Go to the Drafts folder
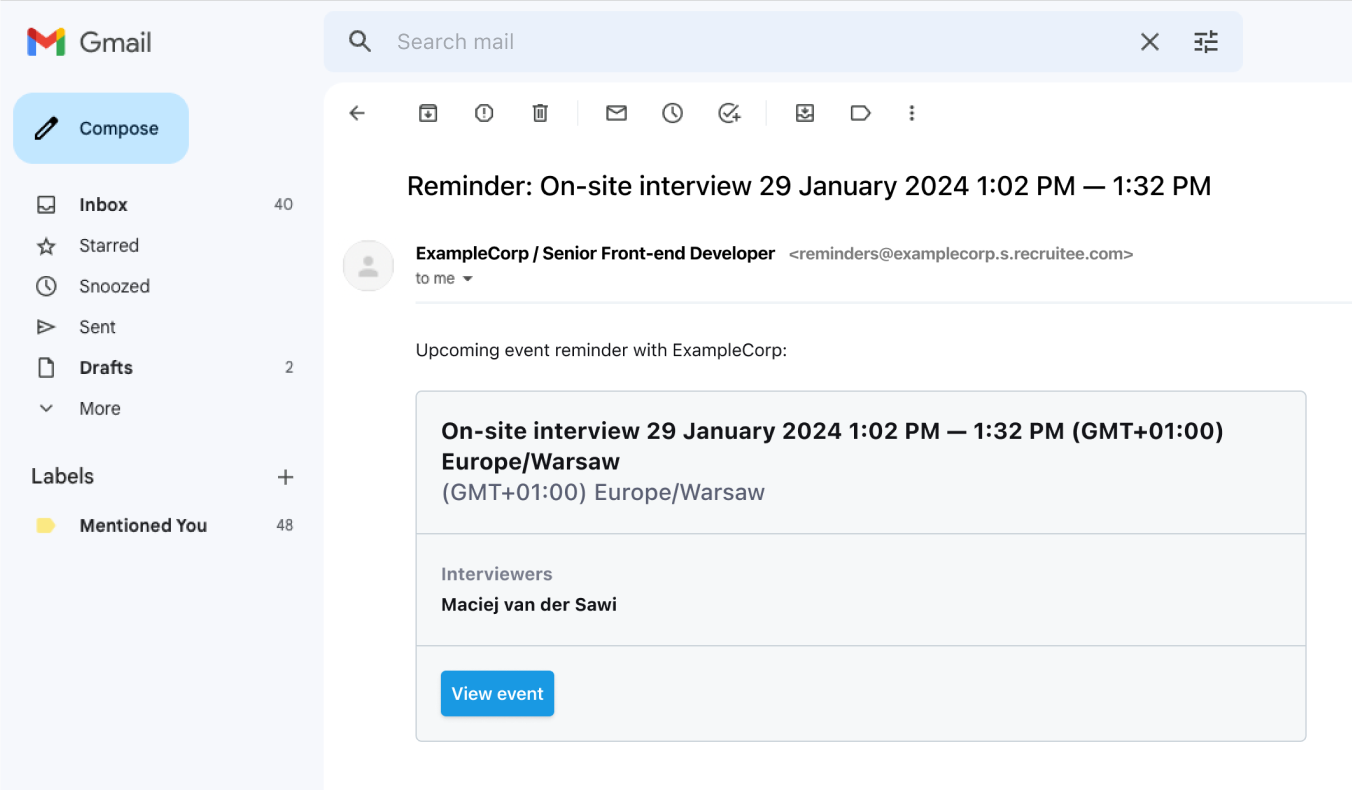 pyautogui.click(x=106, y=367)
